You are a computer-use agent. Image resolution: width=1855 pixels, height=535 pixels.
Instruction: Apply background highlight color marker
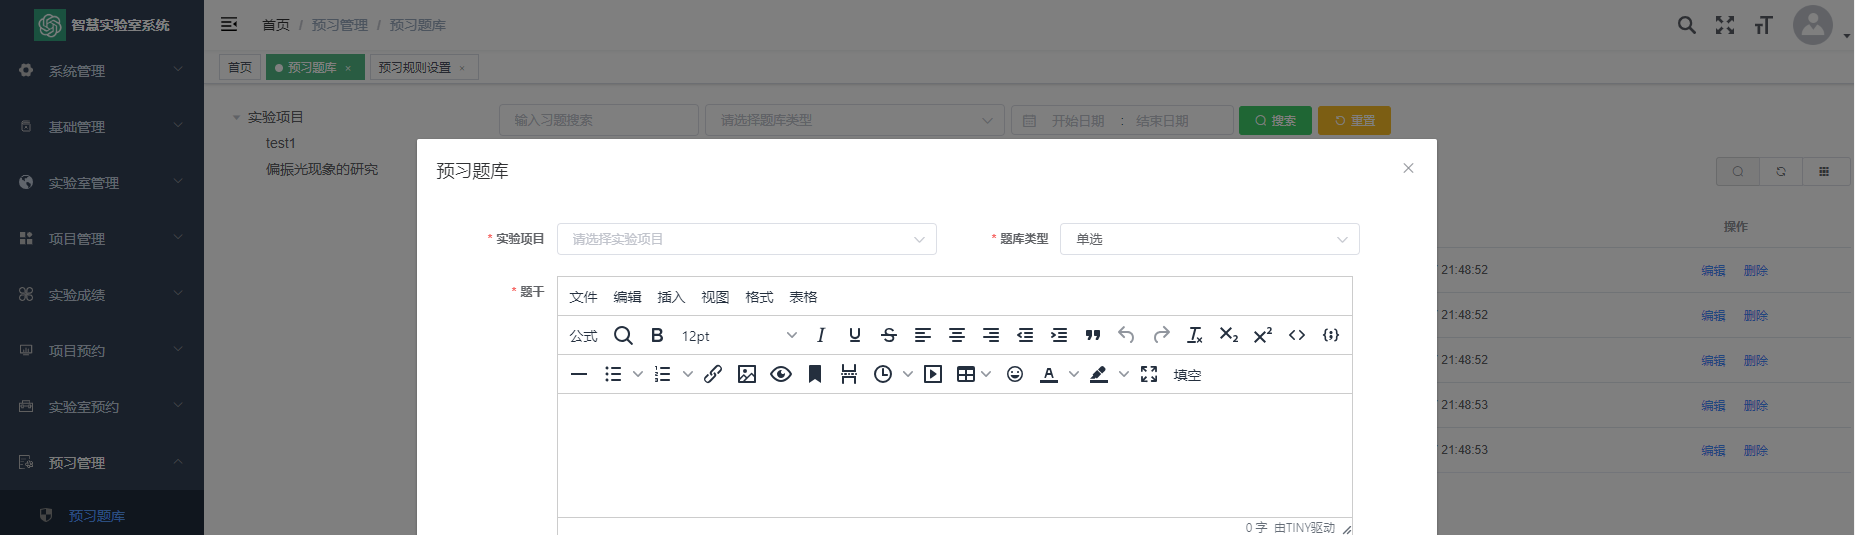point(1099,374)
